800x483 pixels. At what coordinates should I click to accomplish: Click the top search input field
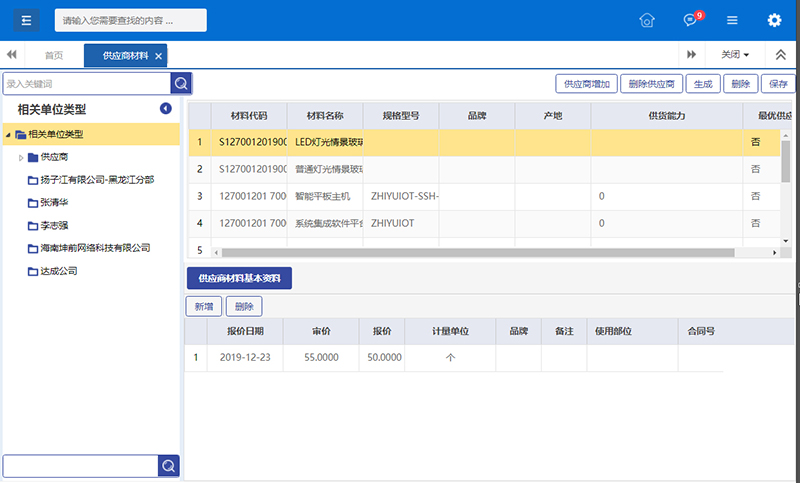click(x=130, y=20)
